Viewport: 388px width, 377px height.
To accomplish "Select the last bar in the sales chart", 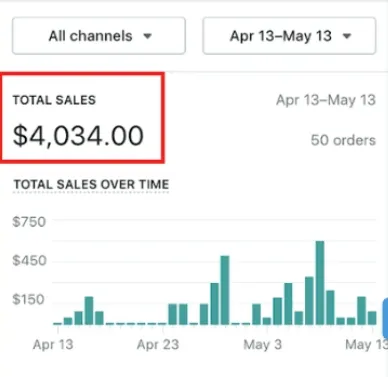I will (x=372, y=318).
